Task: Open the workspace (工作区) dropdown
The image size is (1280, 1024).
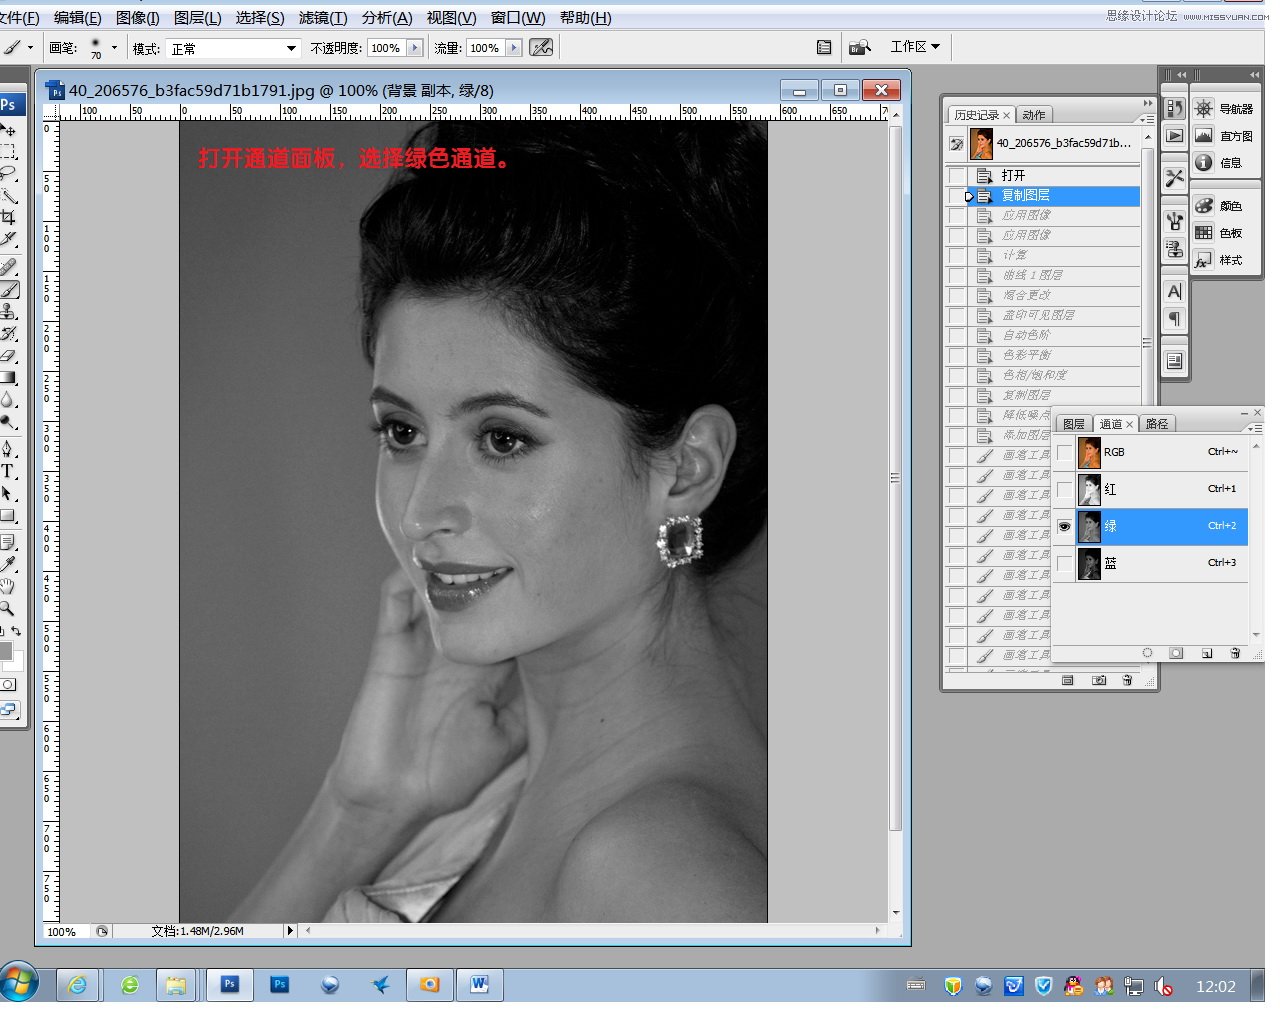Action: point(915,47)
